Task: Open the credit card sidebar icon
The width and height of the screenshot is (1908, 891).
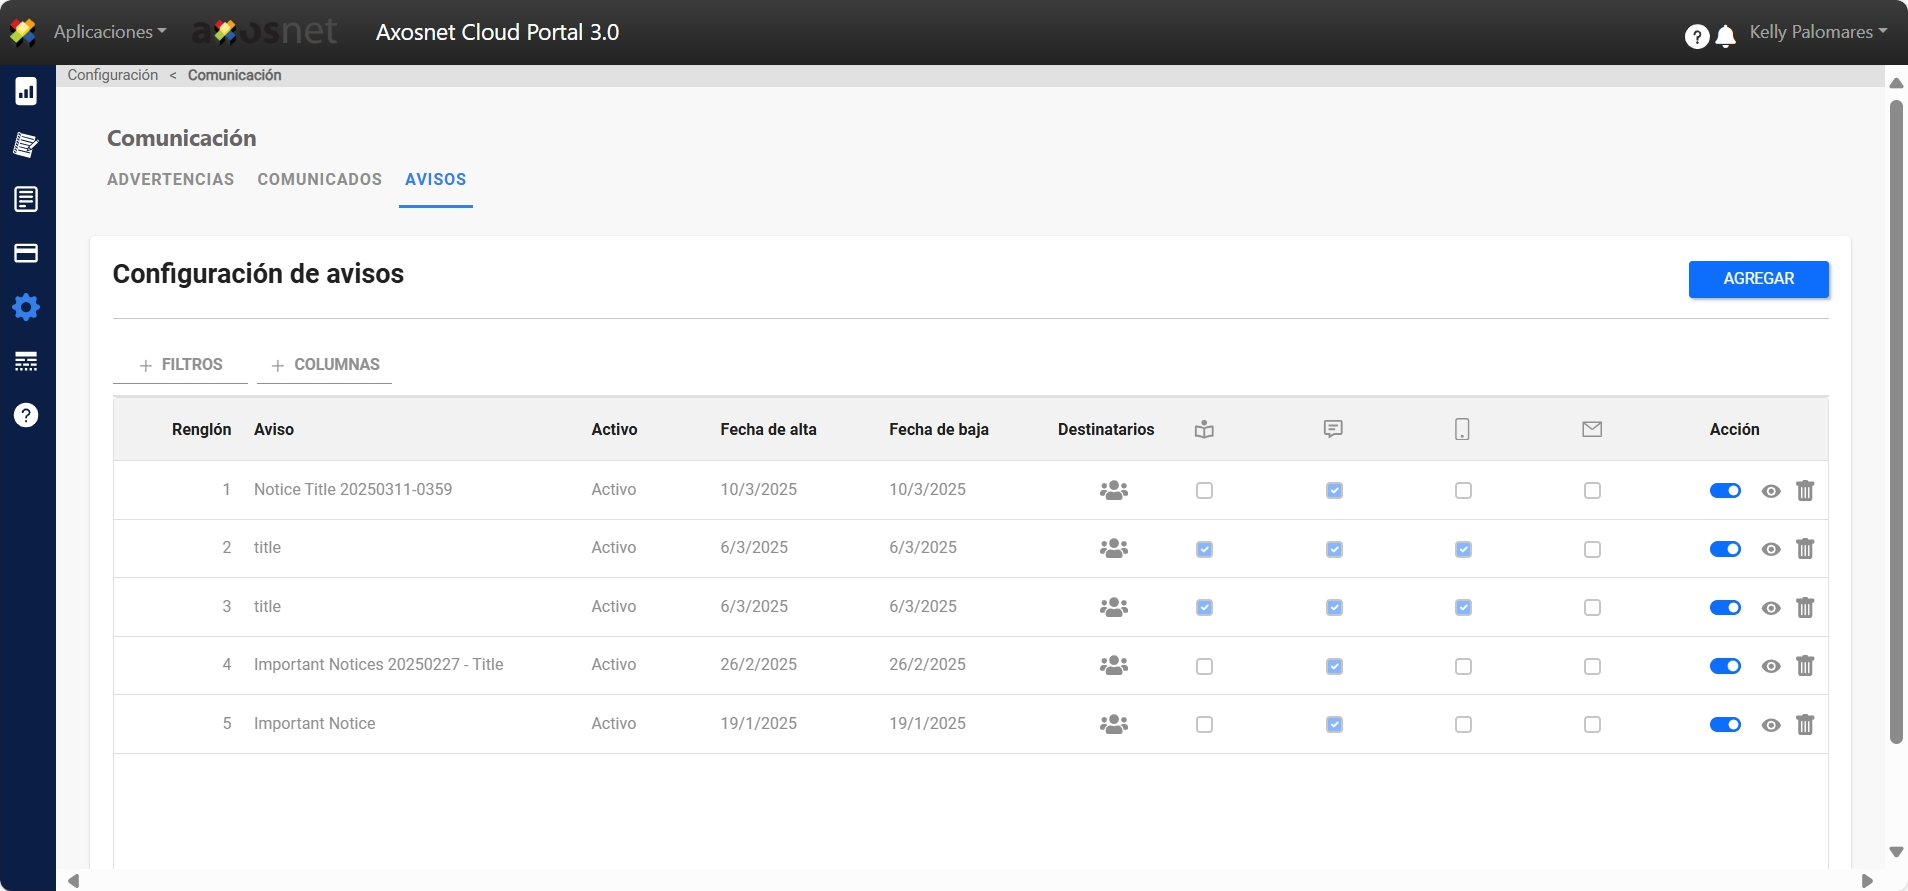Action: click(x=26, y=253)
